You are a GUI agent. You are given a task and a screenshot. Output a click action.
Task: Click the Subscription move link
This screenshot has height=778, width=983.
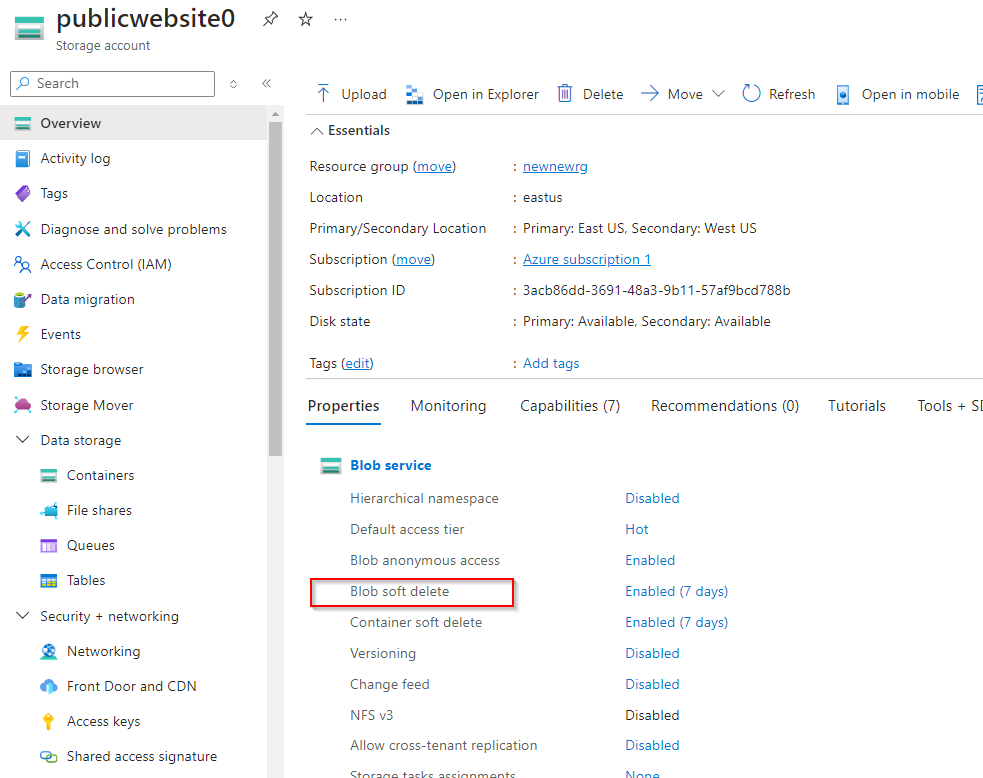tap(413, 260)
